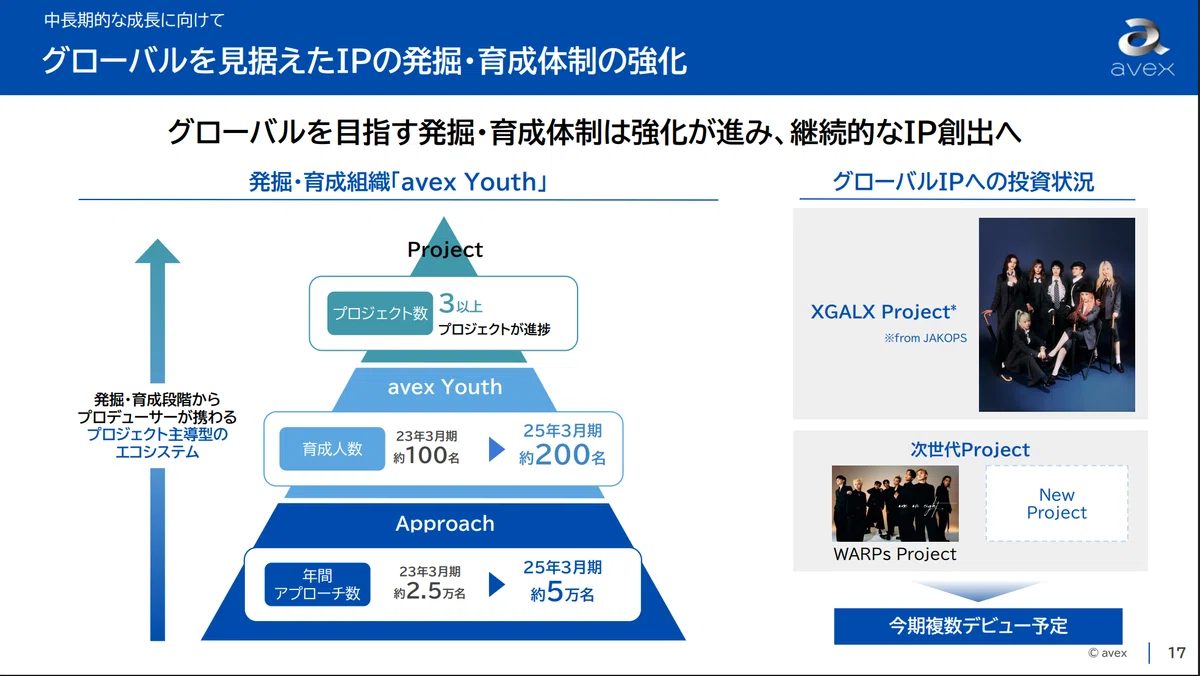Click the 今期複数デビュー予定 blue banner

[978, 626]
